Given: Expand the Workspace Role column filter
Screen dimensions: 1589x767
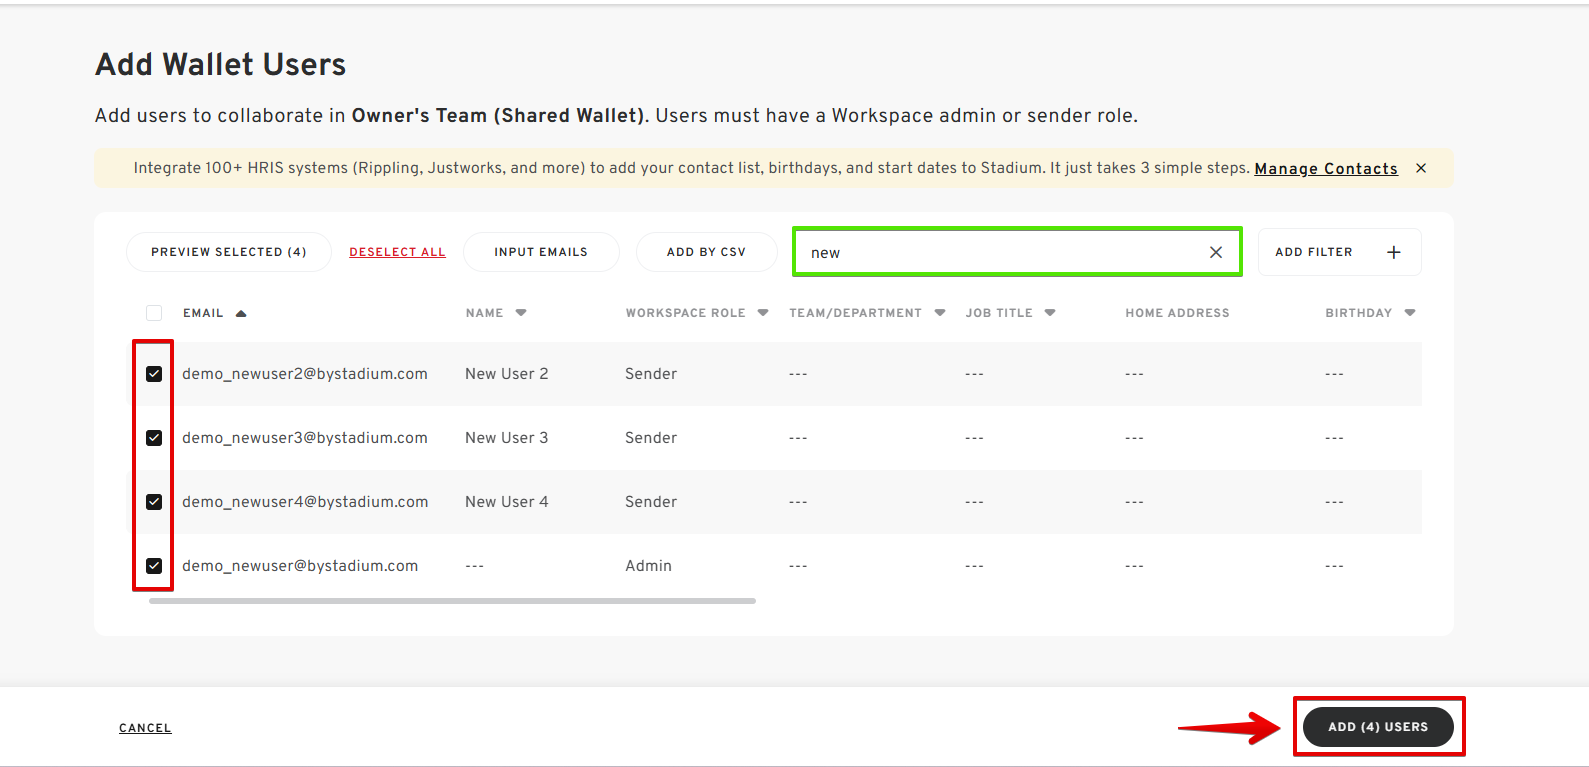Looking at the screenshot, I should pyautogui.click(x=763, y=313).
